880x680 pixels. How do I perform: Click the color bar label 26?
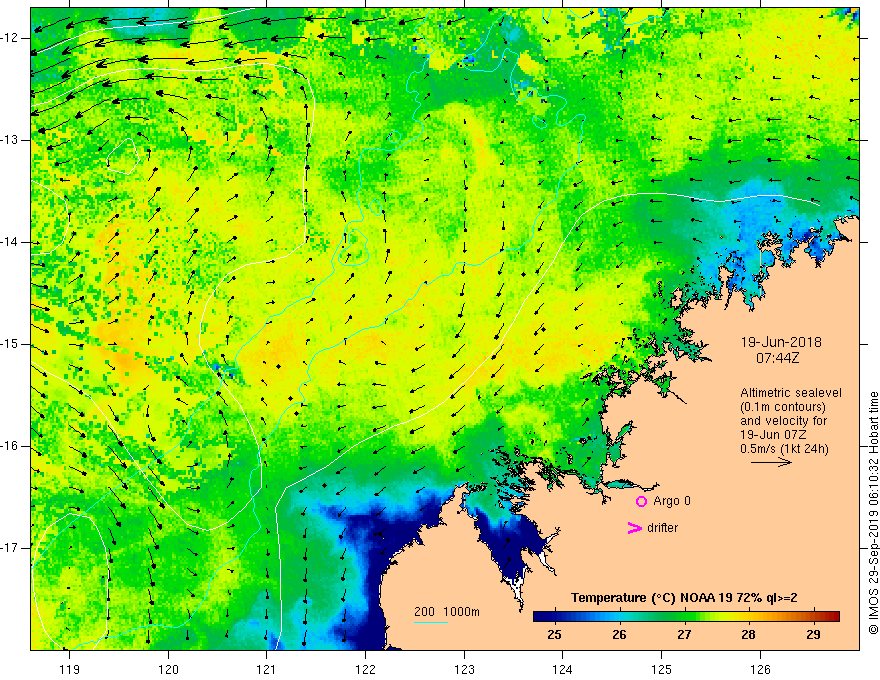(619, 635)
